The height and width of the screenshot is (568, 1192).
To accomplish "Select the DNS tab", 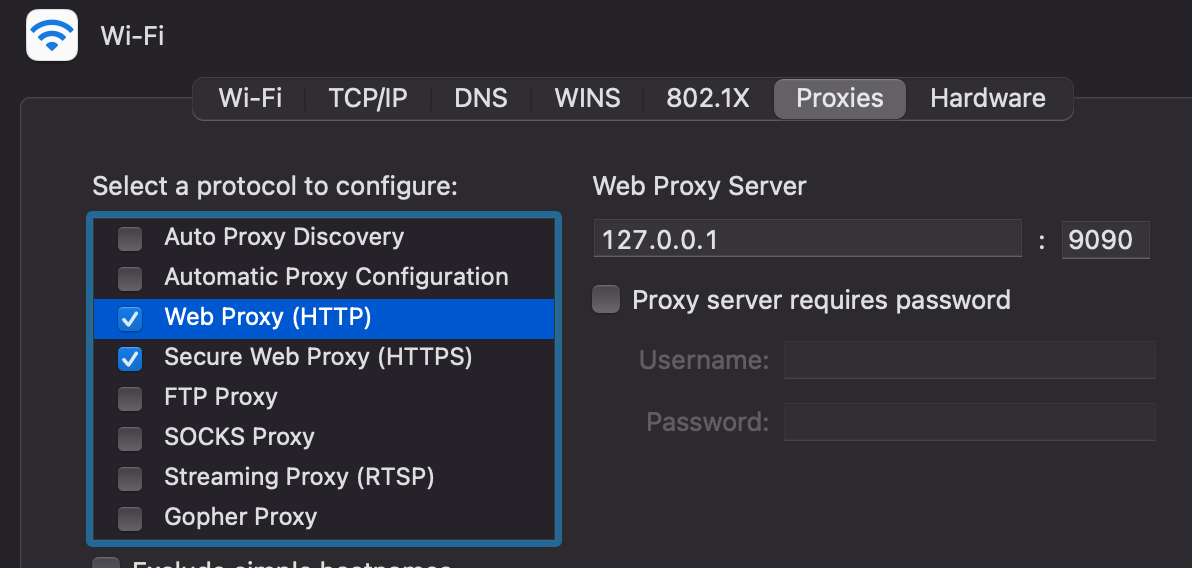I will (480, 99).
